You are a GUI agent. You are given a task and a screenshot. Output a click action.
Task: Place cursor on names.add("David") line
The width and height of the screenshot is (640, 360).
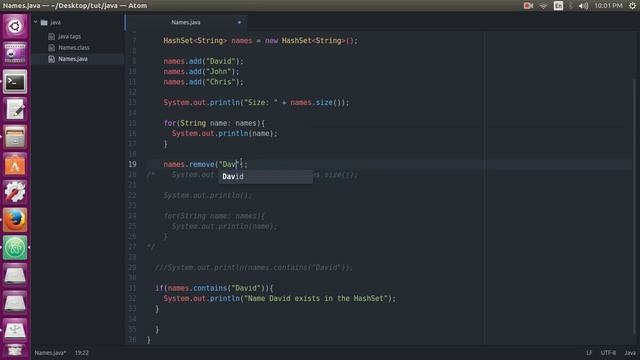point(203,61)
